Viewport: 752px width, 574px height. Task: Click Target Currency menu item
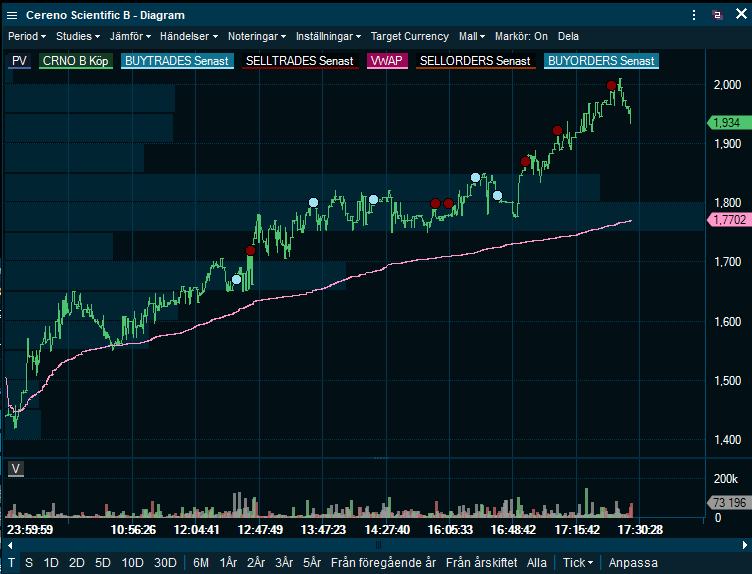coord(410,36)
